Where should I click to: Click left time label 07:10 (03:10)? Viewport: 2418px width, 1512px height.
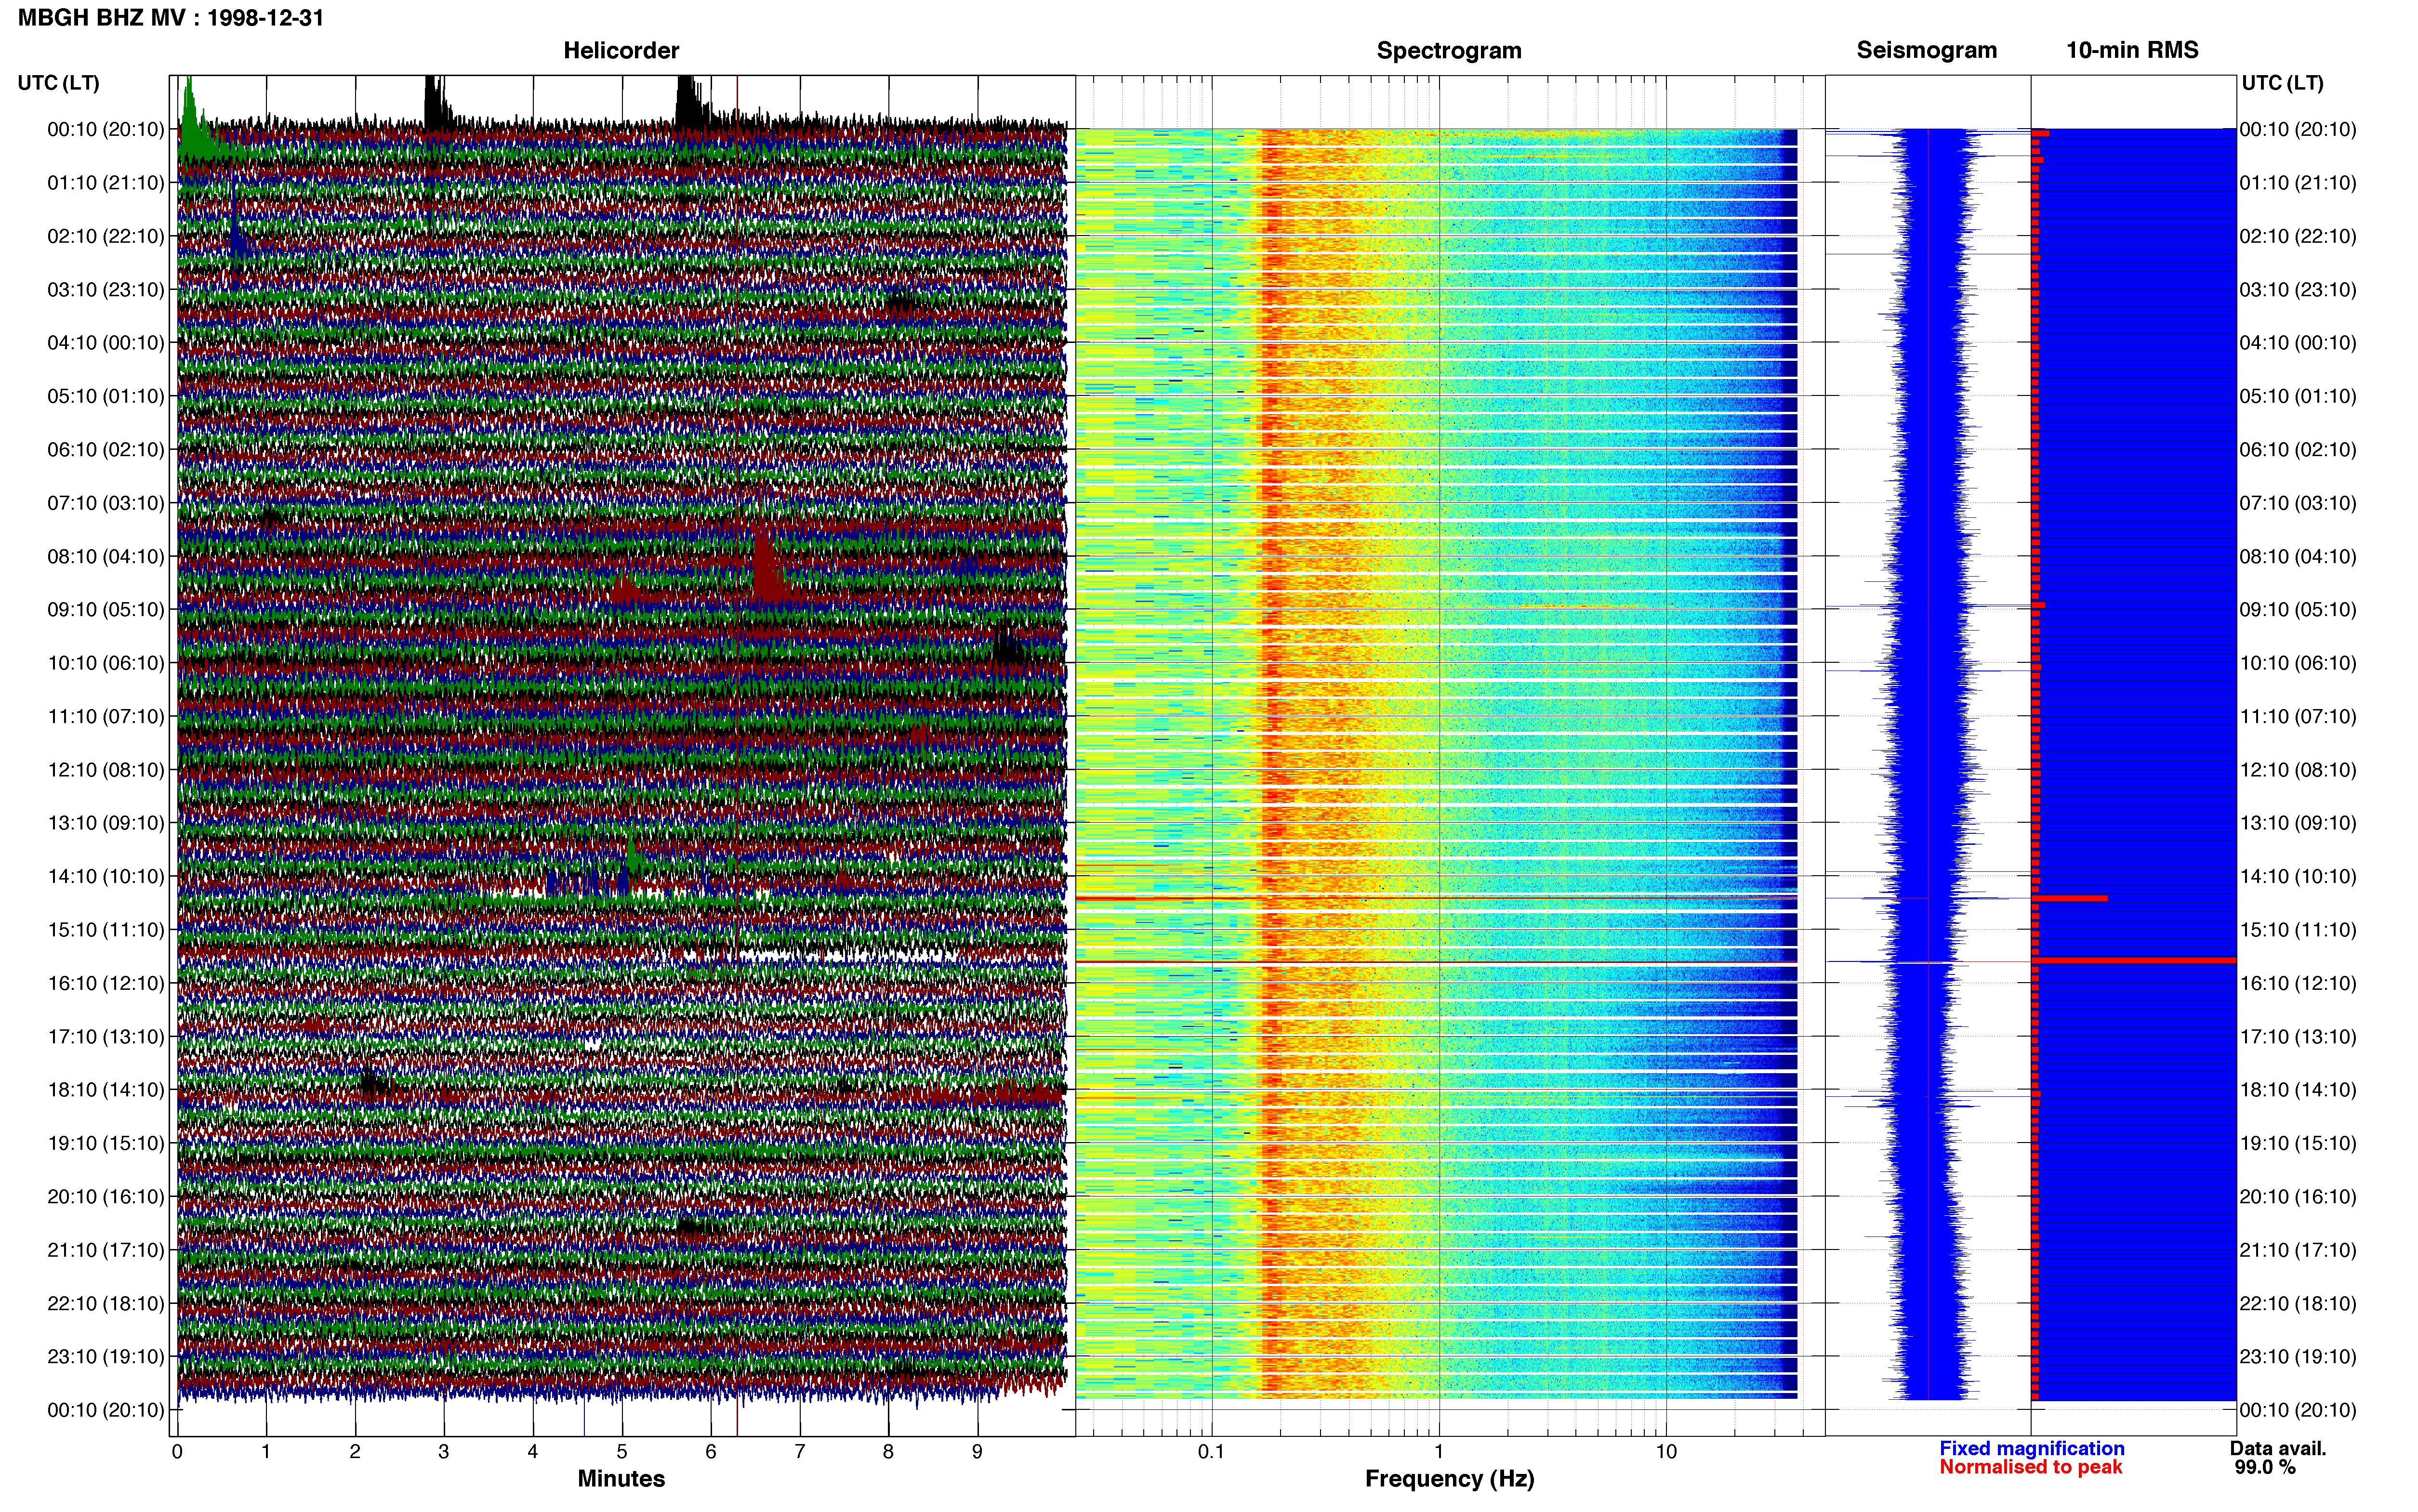[106, 503]
